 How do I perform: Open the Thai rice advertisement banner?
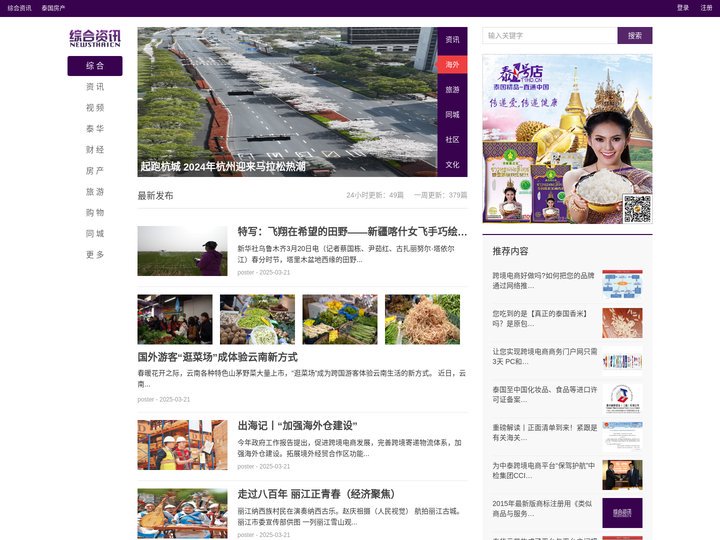pyautogui.click(x=567, y=139)
